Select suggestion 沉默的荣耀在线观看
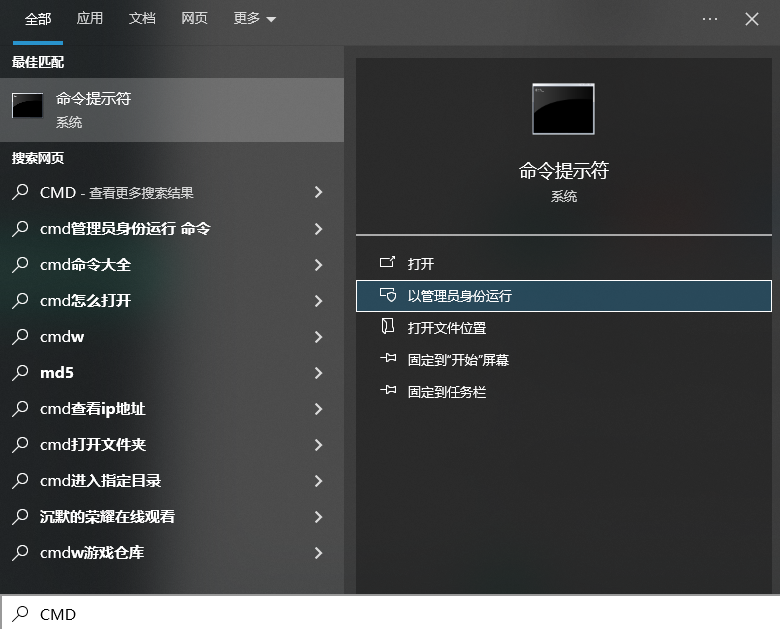 click(172, 517)
